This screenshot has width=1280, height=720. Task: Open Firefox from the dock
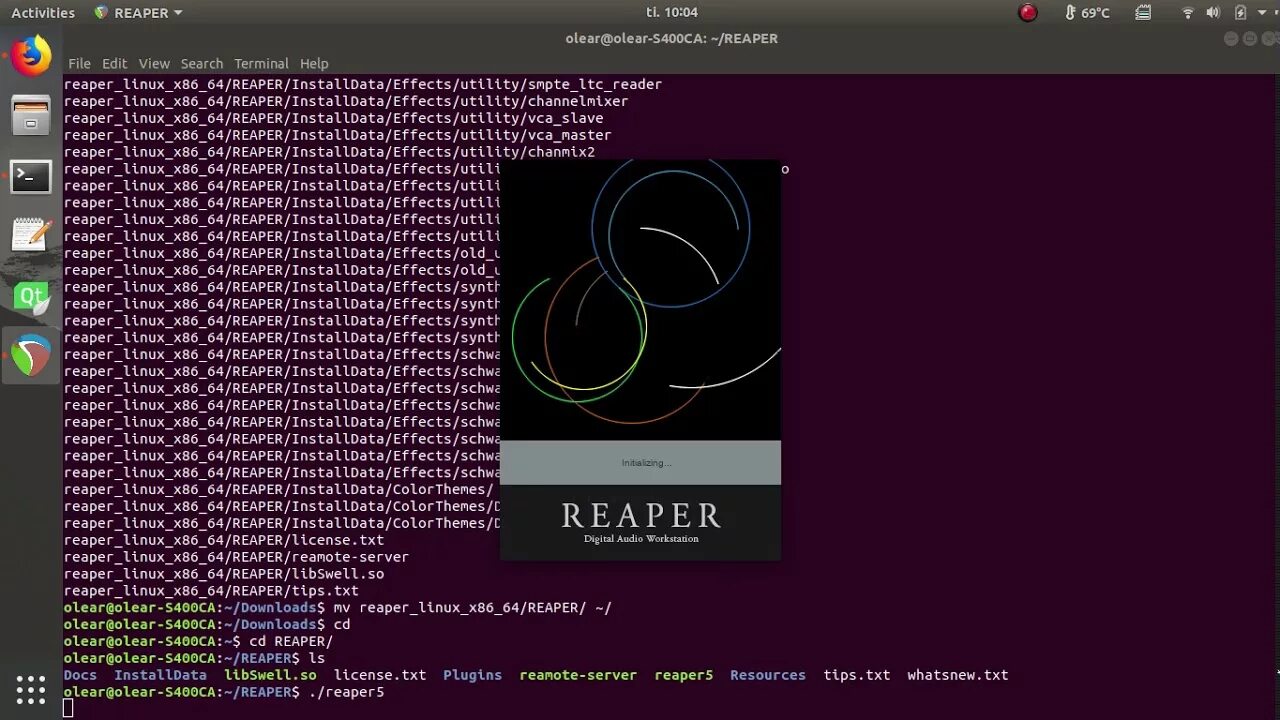(x=31, y=56)
